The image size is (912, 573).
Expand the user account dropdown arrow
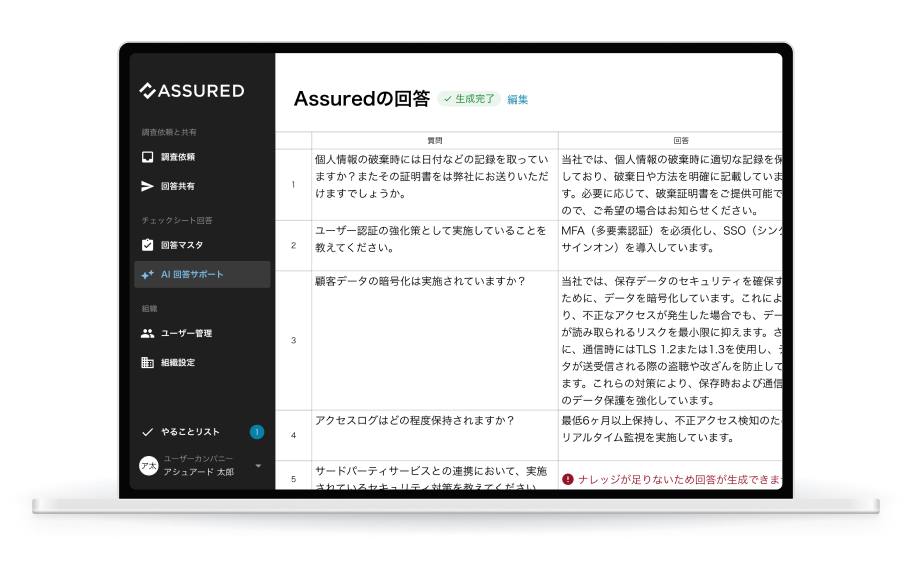point(258,466)
